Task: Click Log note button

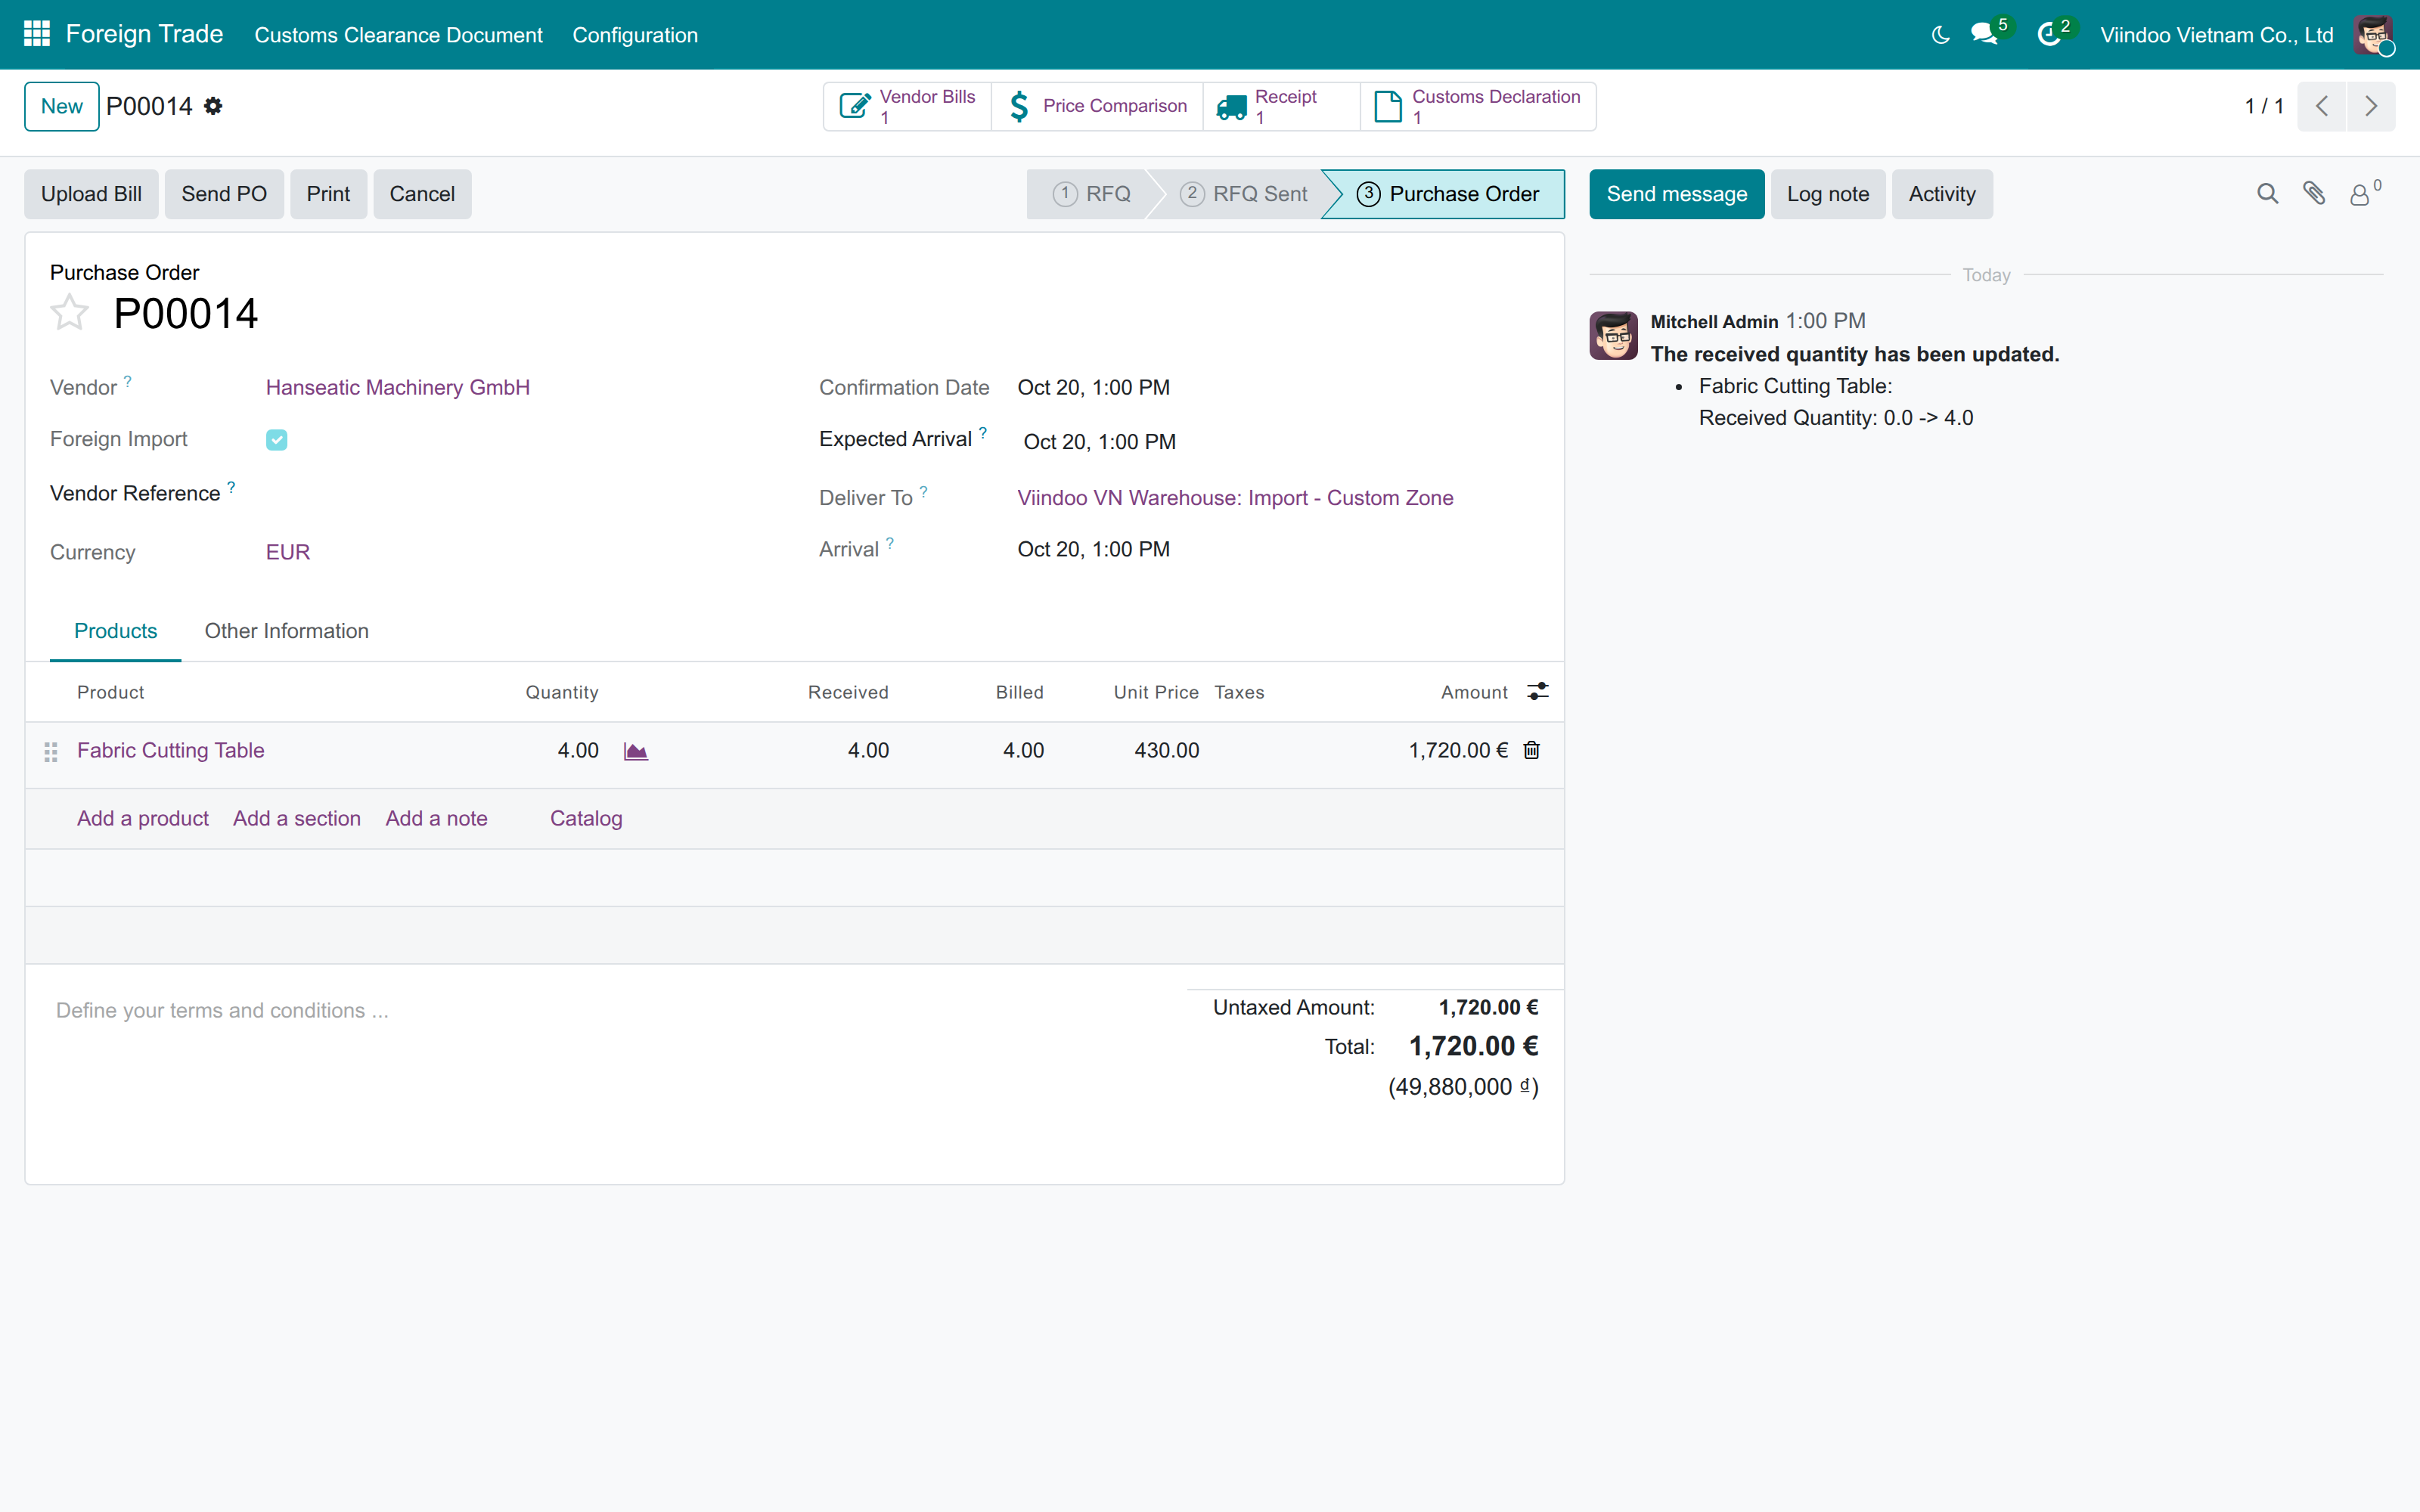Action: coord(1827,194)
